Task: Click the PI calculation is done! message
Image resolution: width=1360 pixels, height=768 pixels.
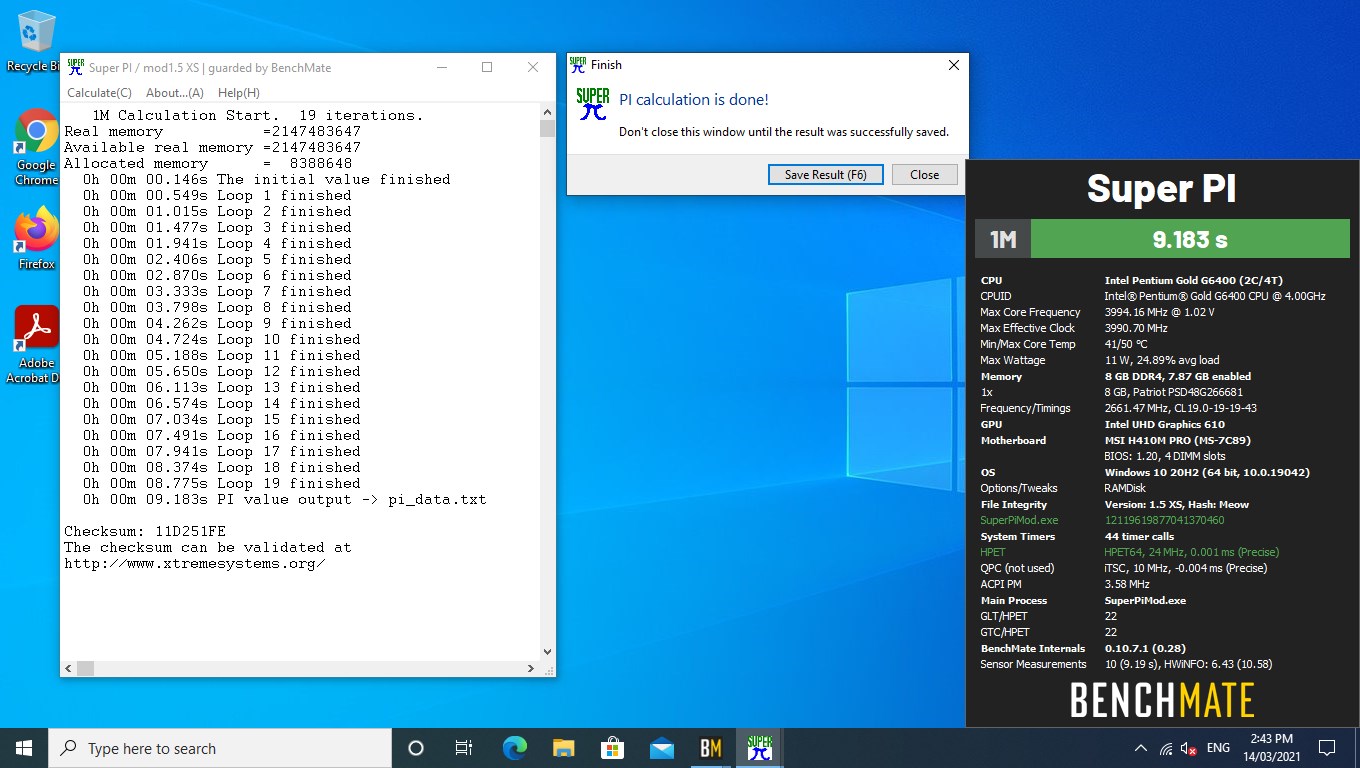Action: (694, 99)
